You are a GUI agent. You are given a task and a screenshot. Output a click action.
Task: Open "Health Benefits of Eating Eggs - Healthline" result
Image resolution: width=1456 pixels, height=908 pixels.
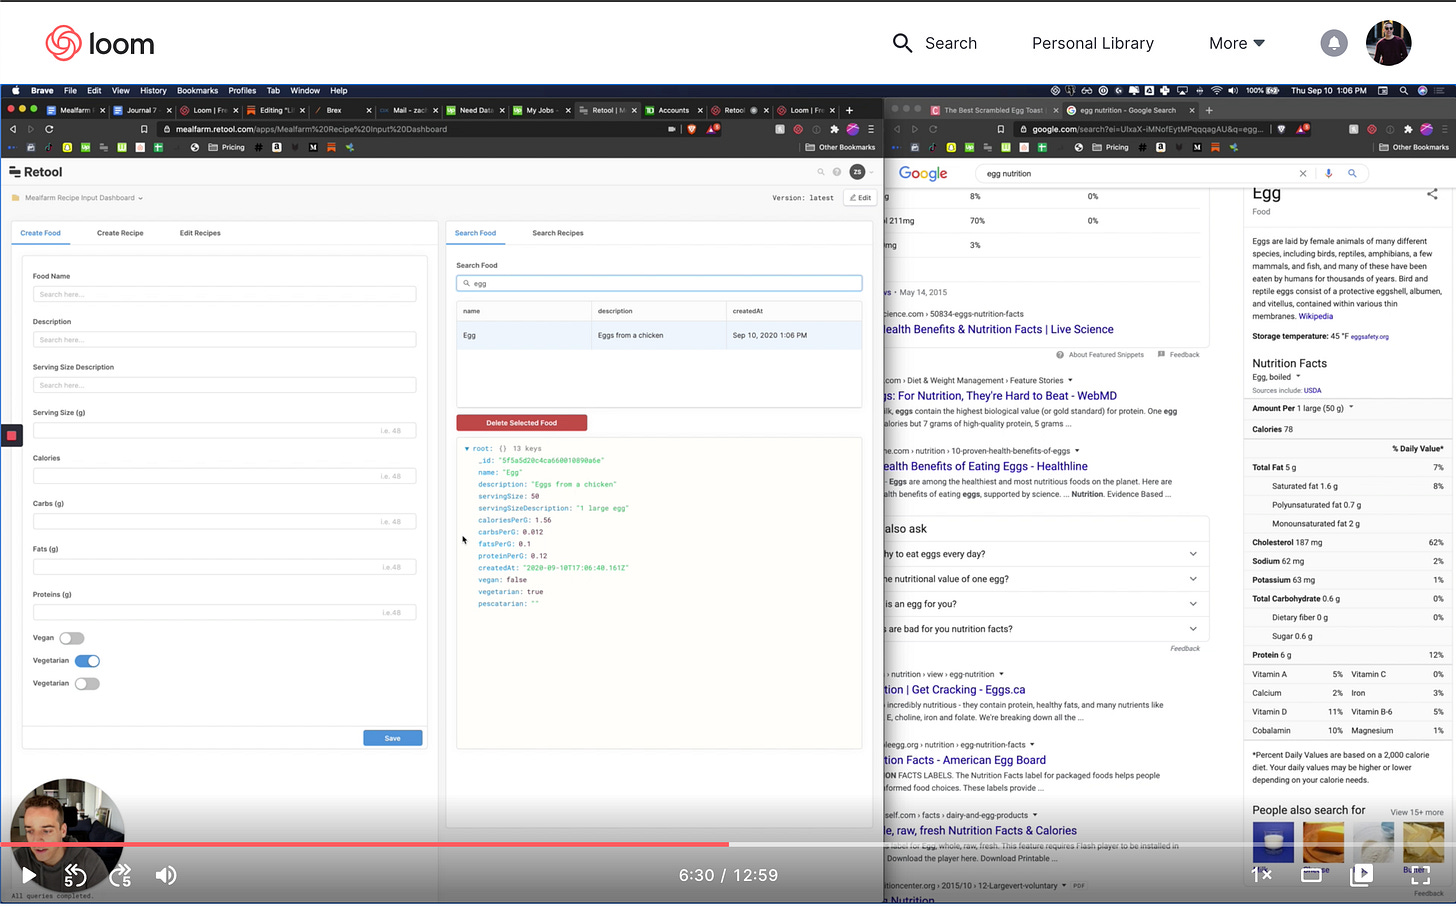[986, 466]
